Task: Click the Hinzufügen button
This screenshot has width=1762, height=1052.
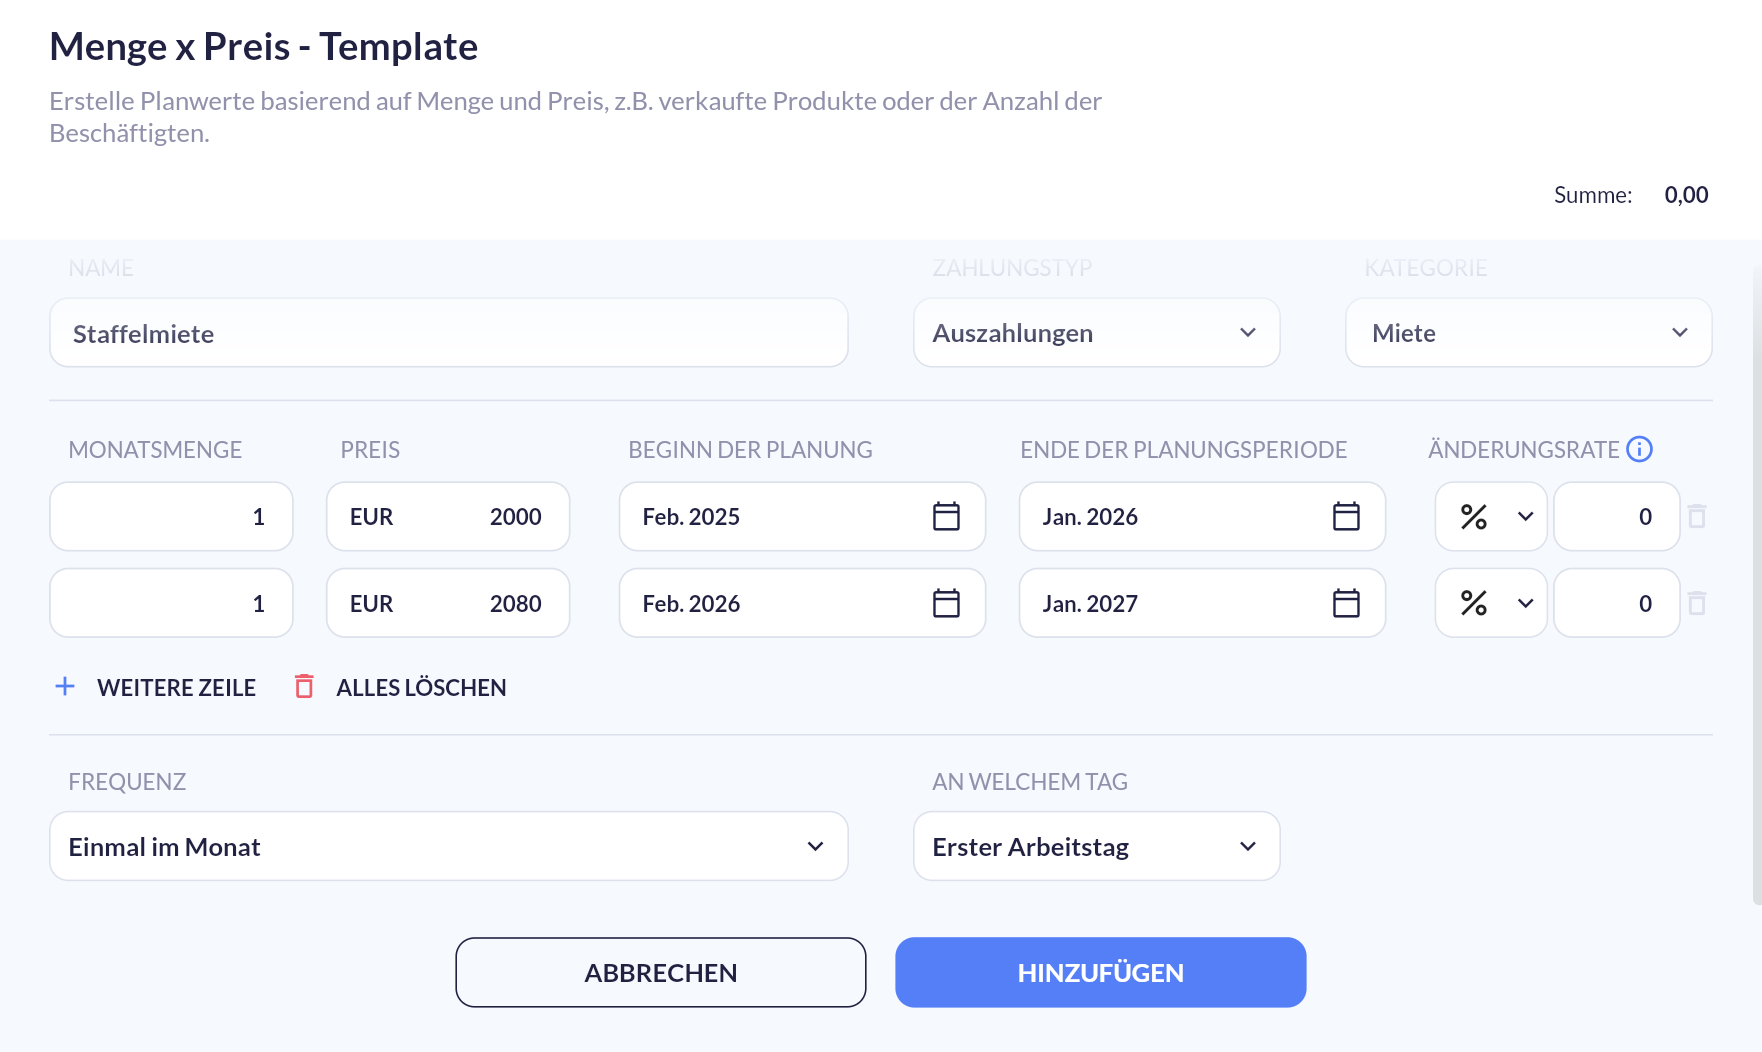Action: [1101, 972]
